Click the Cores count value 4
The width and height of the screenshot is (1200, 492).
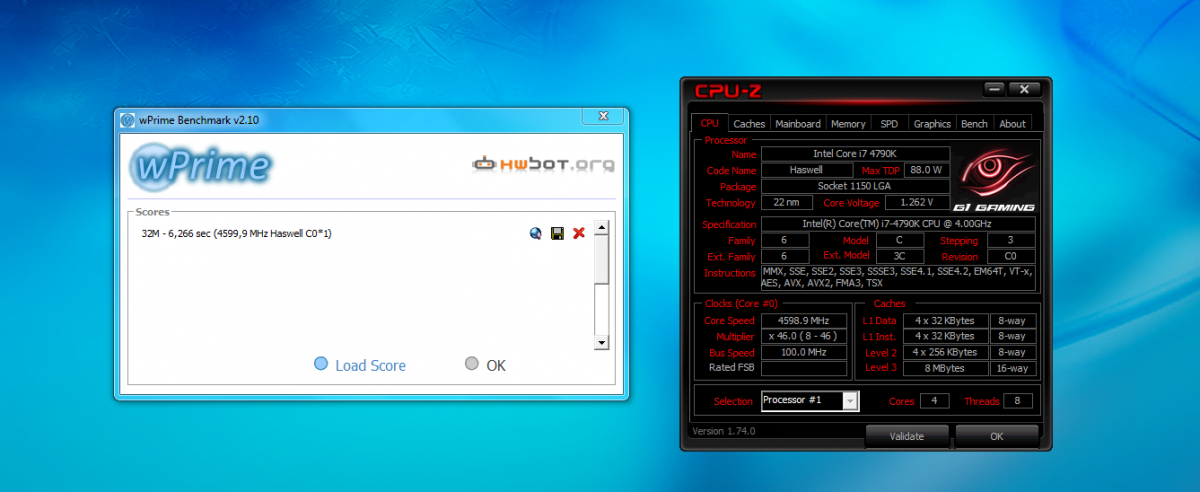click(934, 401)
